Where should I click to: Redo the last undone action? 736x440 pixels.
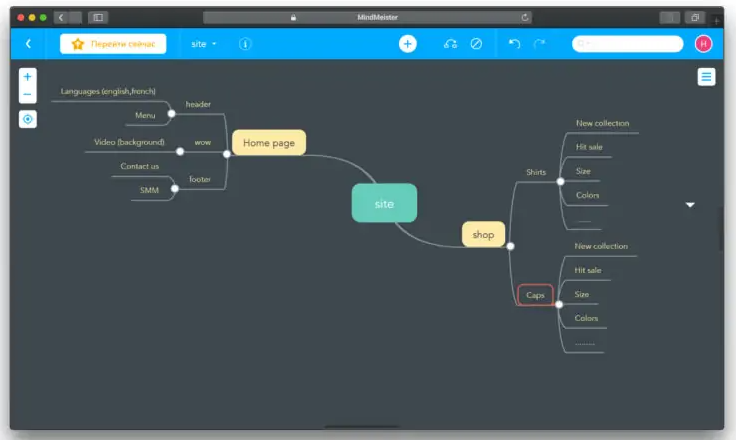click(540, 44)
